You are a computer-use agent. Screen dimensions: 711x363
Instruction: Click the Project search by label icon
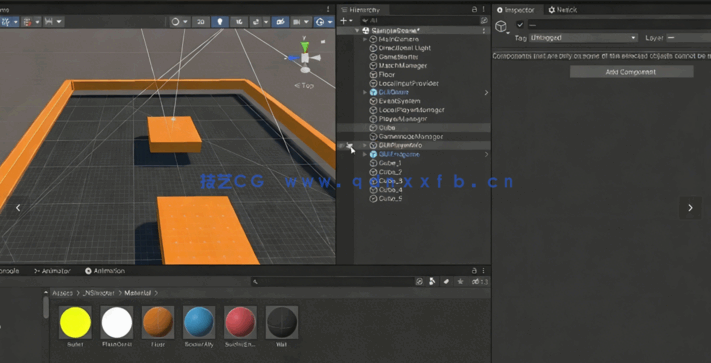(x=446, y=282)
